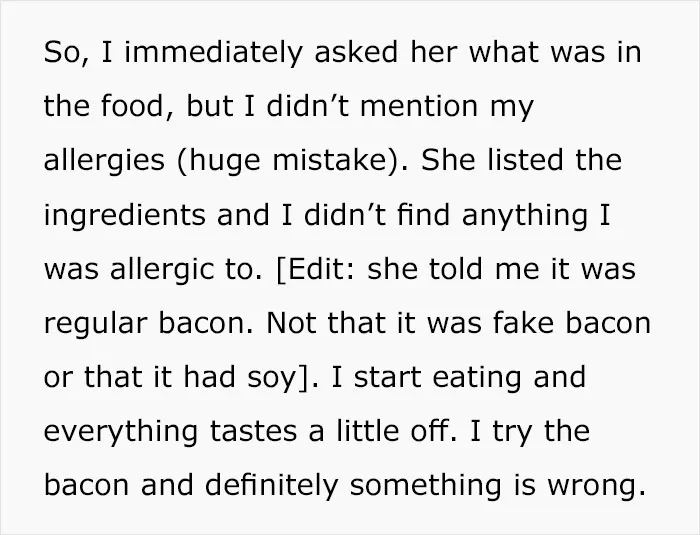700x535 pixels.
Task: Click the word "listed" in third line
Action: 525,161
